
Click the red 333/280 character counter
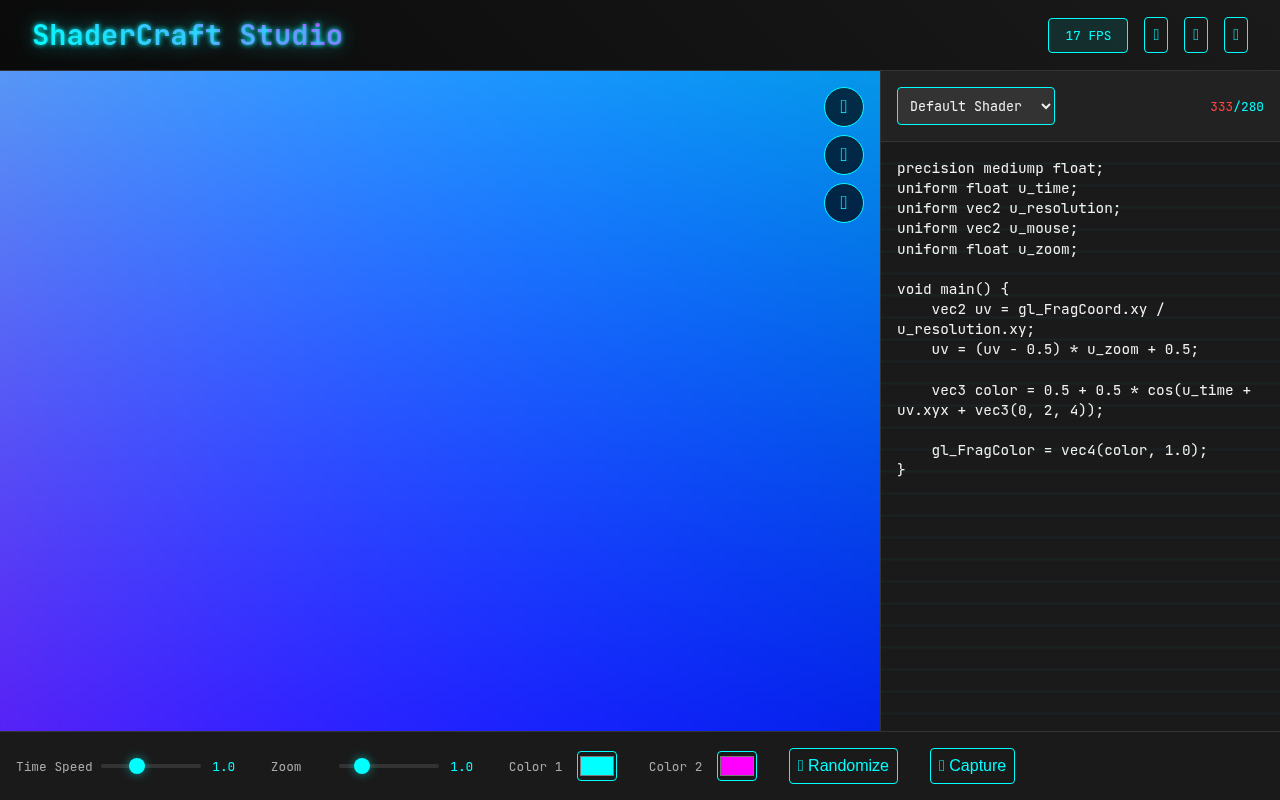1237,106
